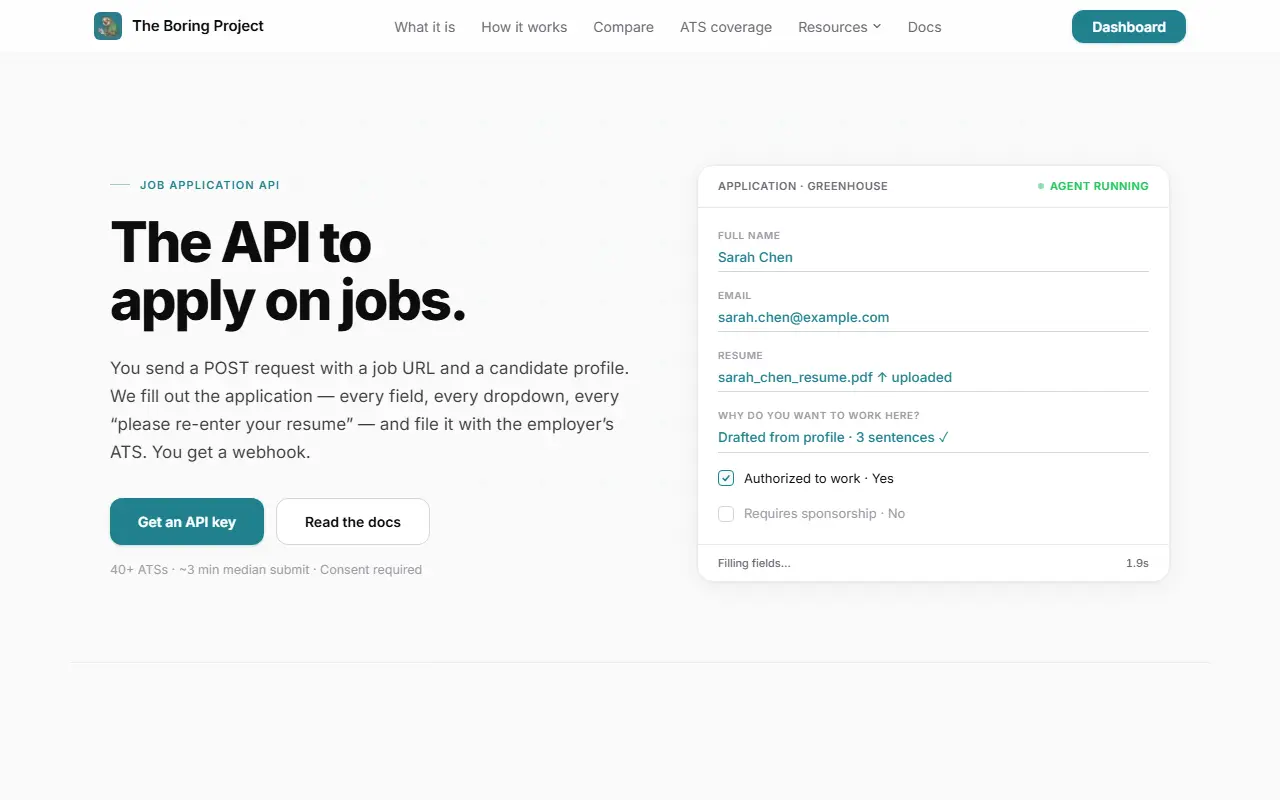Click APPLICATION · GREENHOUSE card header
Screen dimensions: 1280x800
coord(803,186)
